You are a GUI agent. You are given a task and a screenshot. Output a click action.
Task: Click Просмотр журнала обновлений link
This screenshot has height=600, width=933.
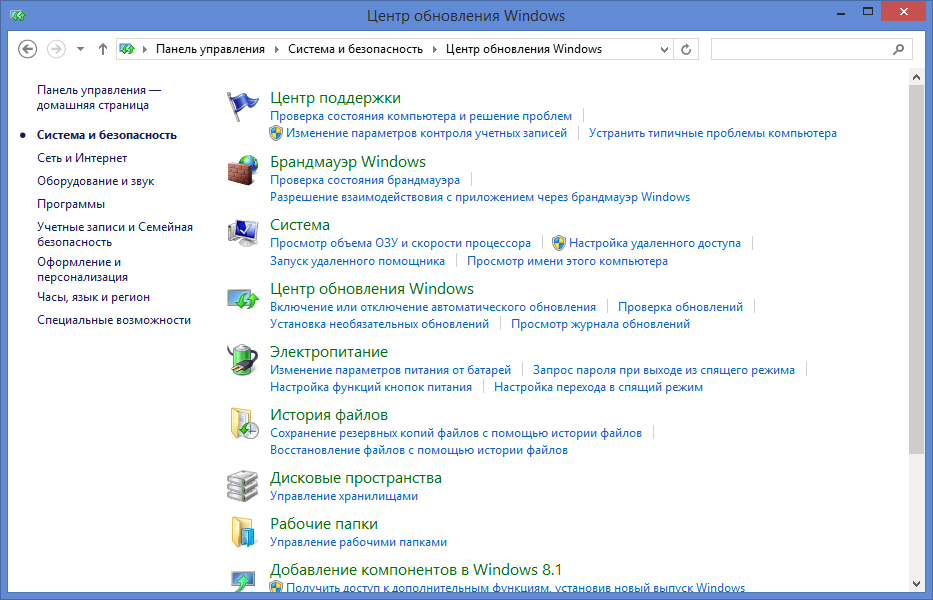600,324
